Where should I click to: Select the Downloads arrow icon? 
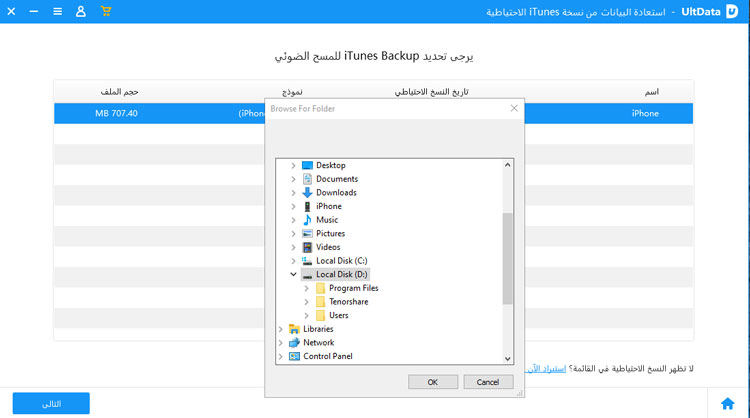coord(307,193)
